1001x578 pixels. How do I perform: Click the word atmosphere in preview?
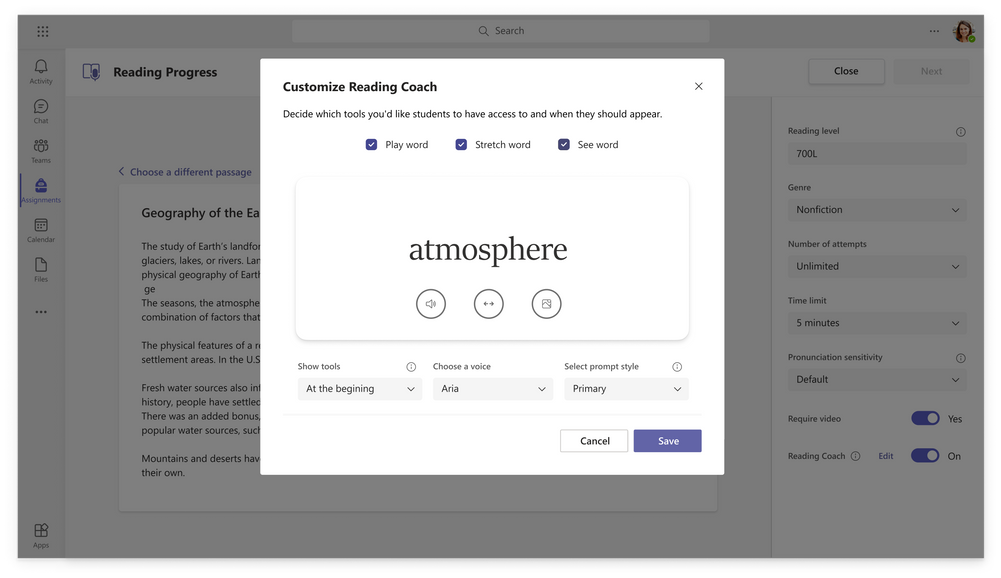488,250
